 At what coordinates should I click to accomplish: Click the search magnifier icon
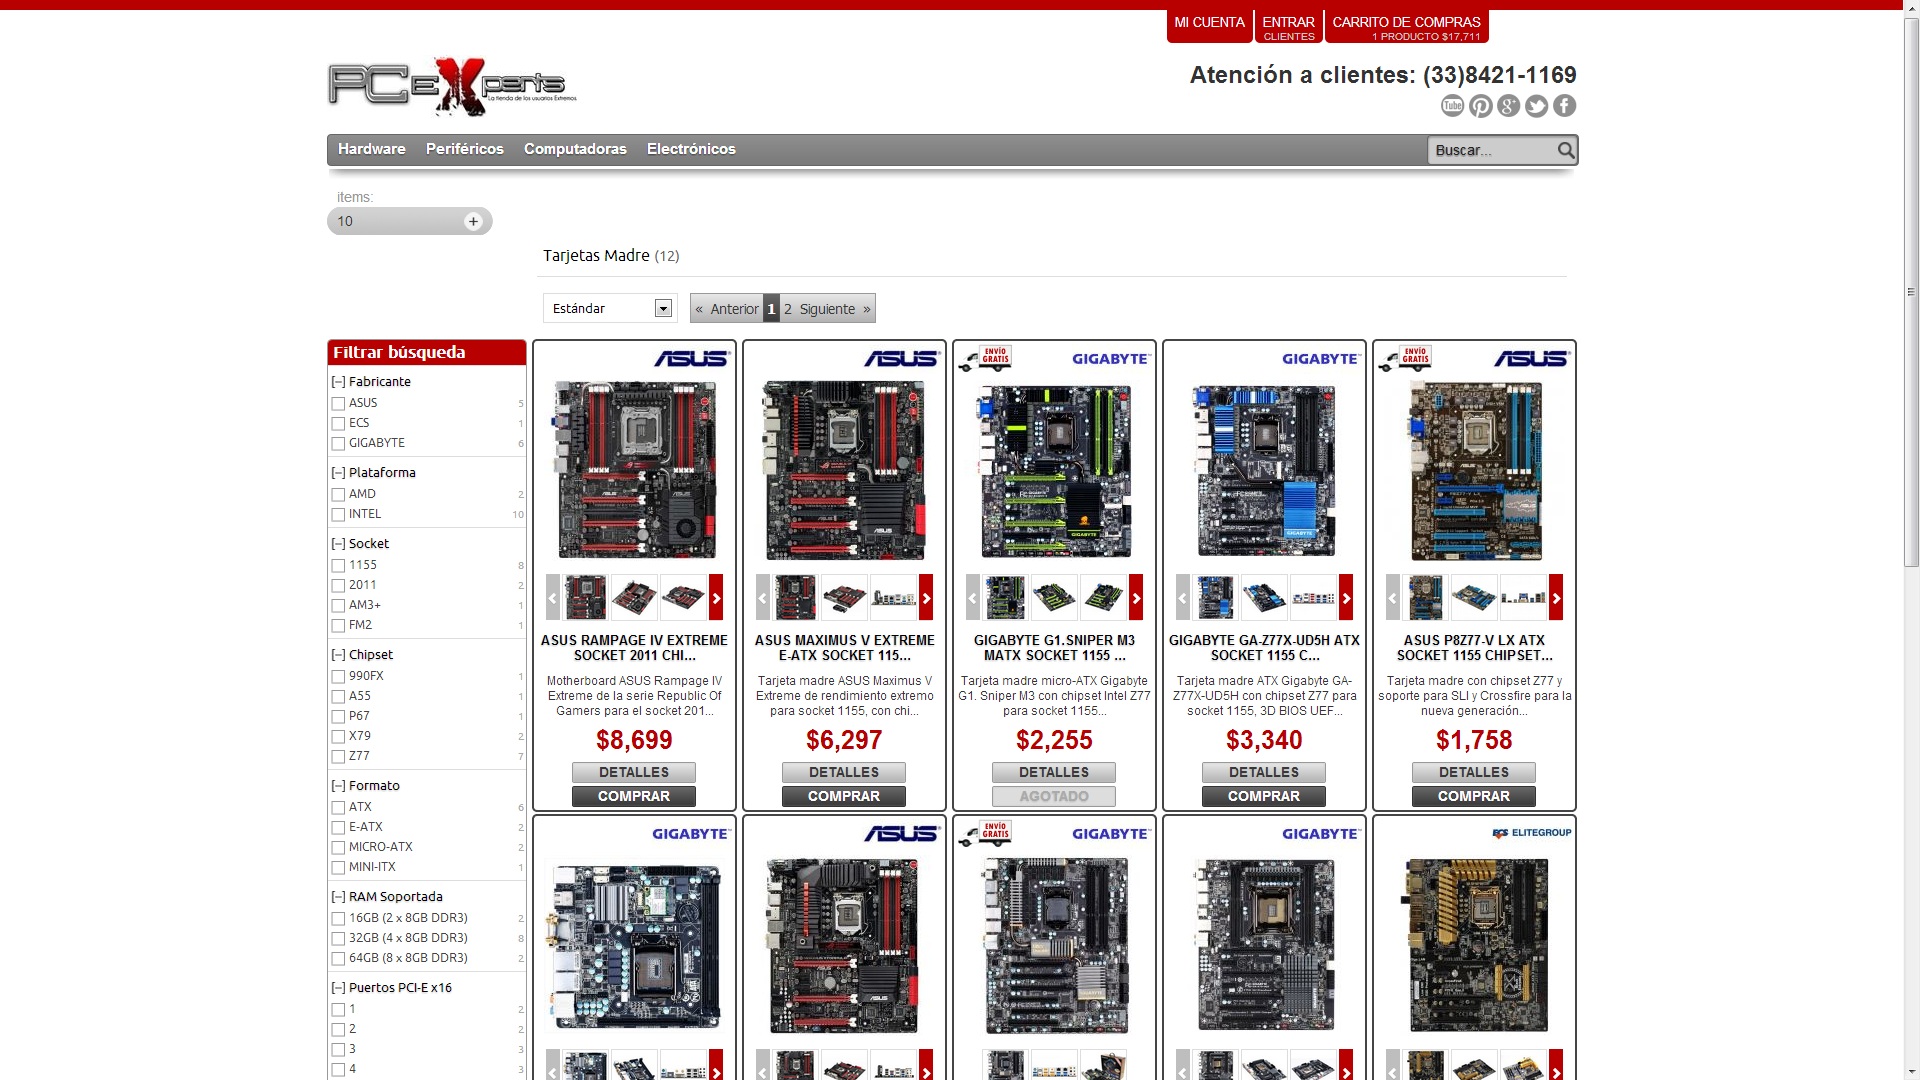1565,150
